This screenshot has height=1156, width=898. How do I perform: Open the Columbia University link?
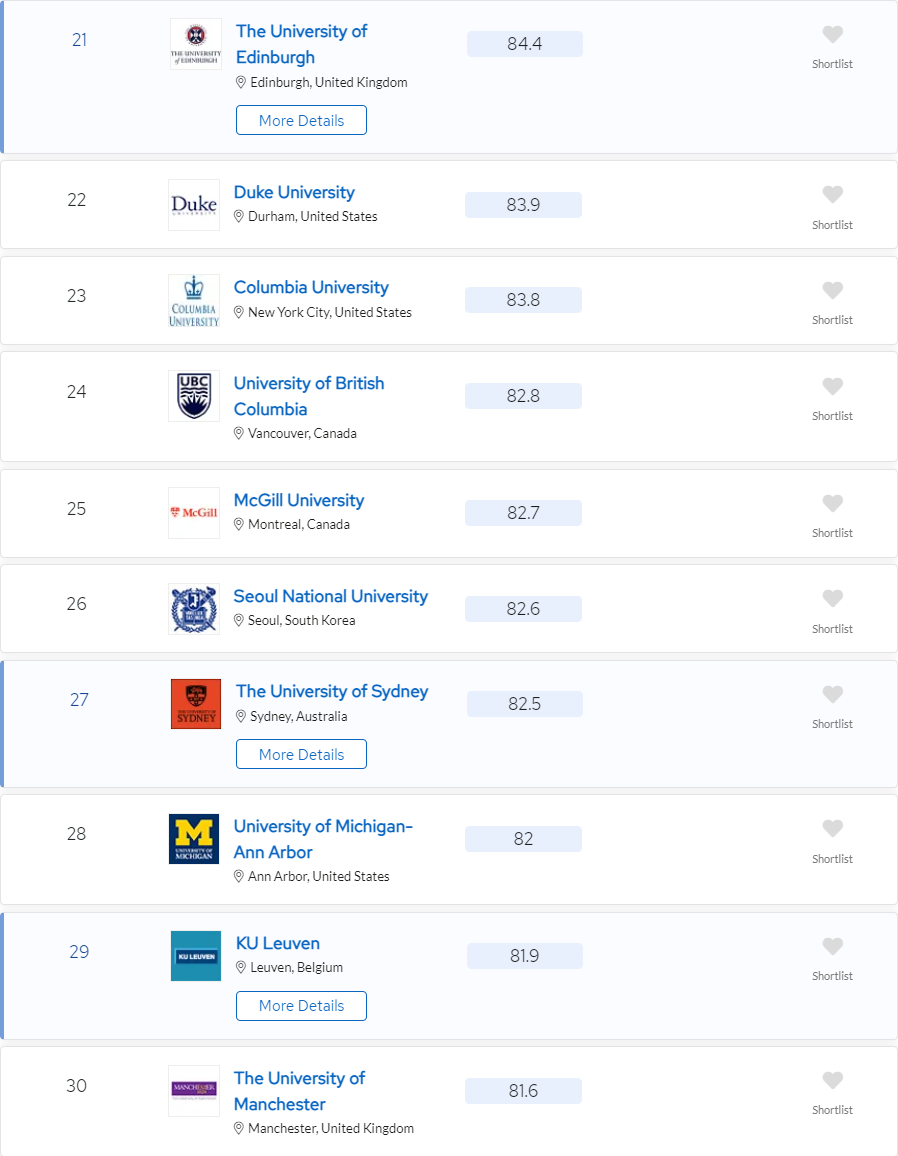click(x=311, y=288)
